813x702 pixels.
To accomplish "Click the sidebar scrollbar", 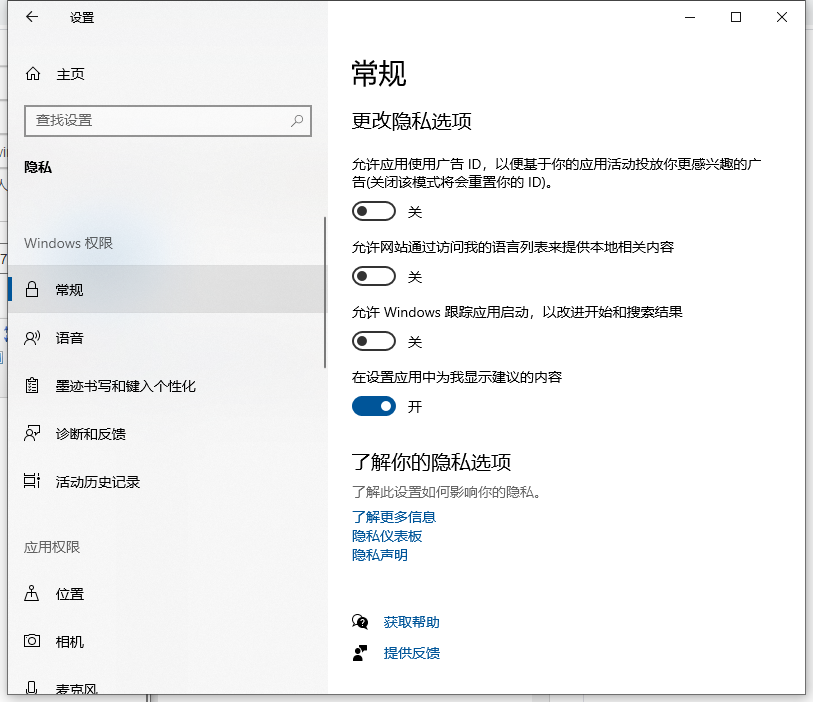I will [325, 290].
